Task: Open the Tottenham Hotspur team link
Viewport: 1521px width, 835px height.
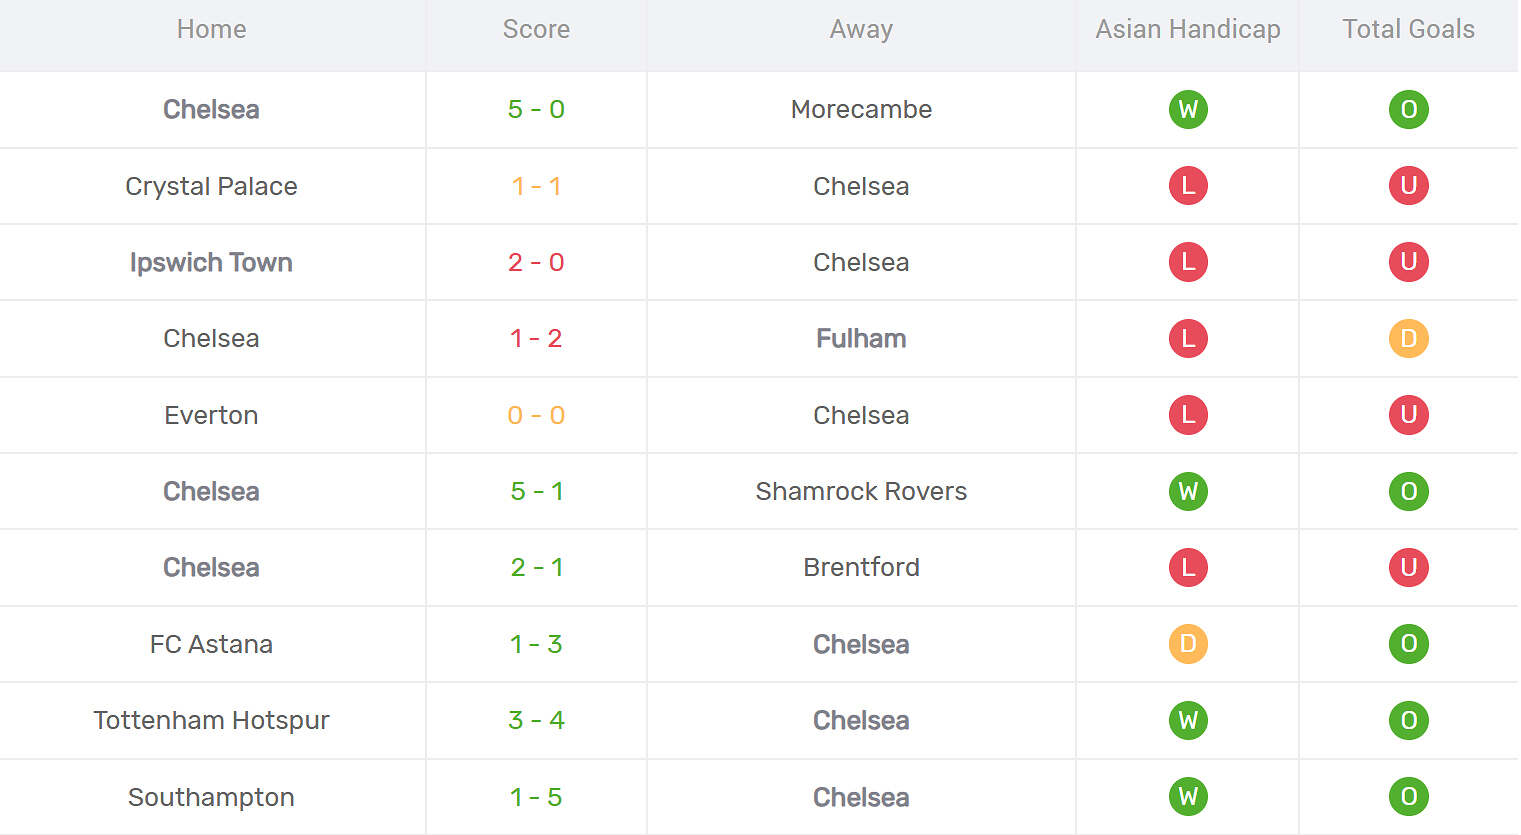Action: 211,720
